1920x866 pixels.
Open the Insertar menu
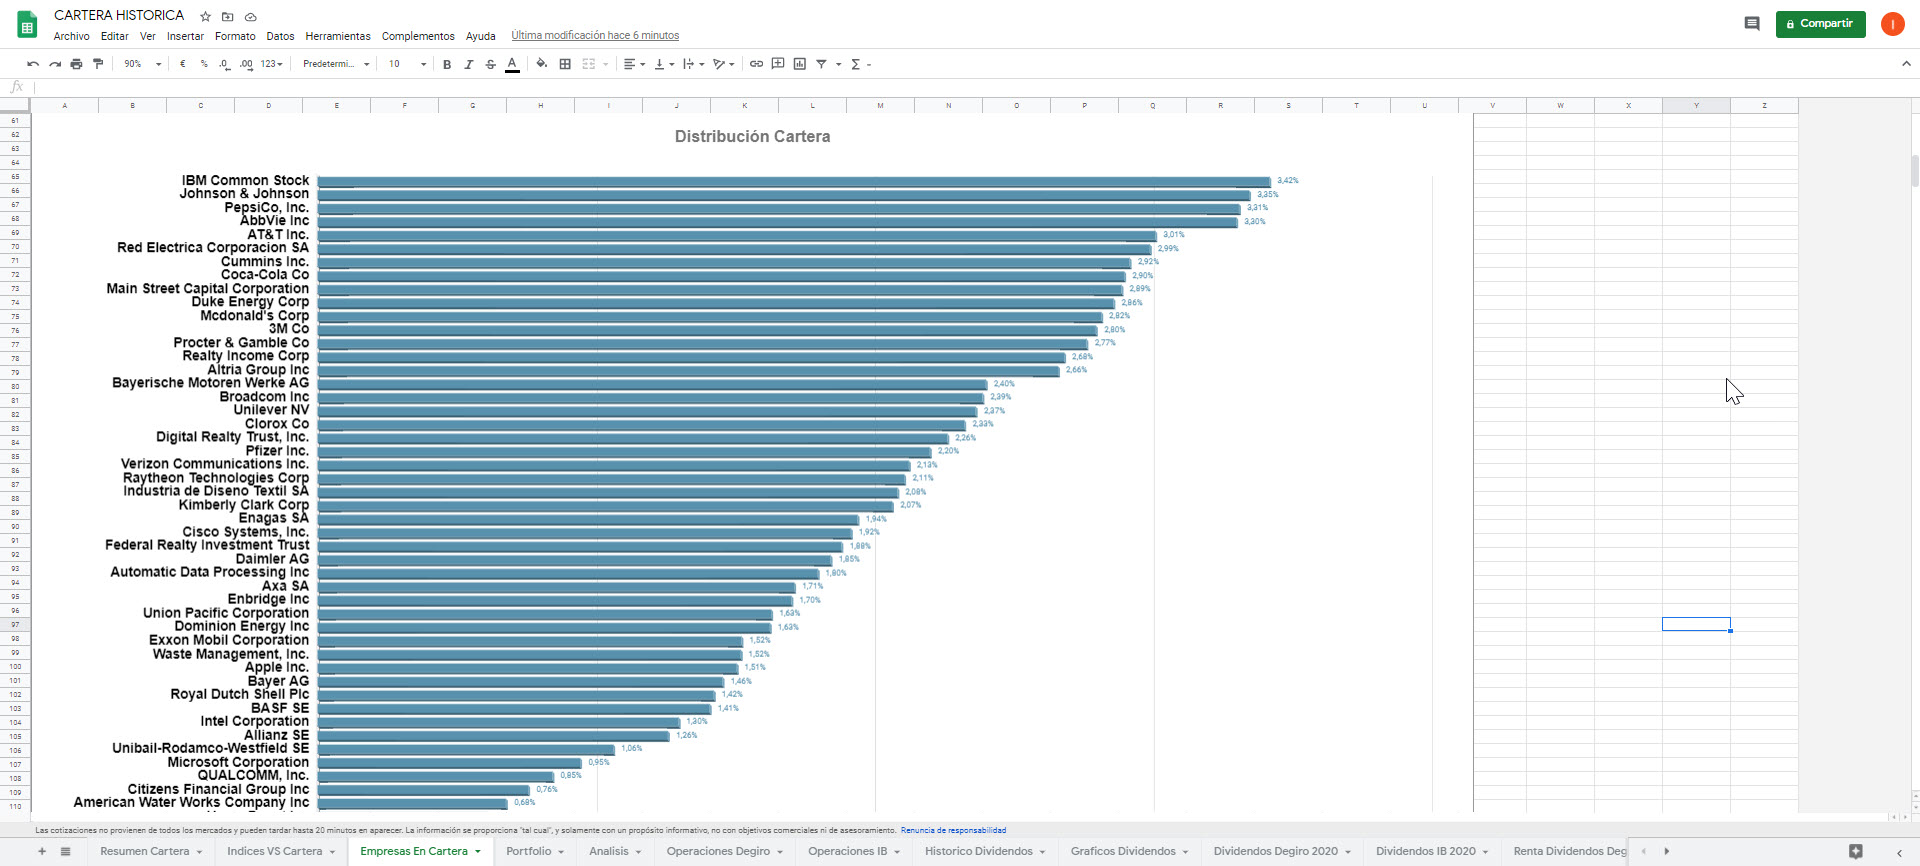pyautogui.click(x=185, y=36)
